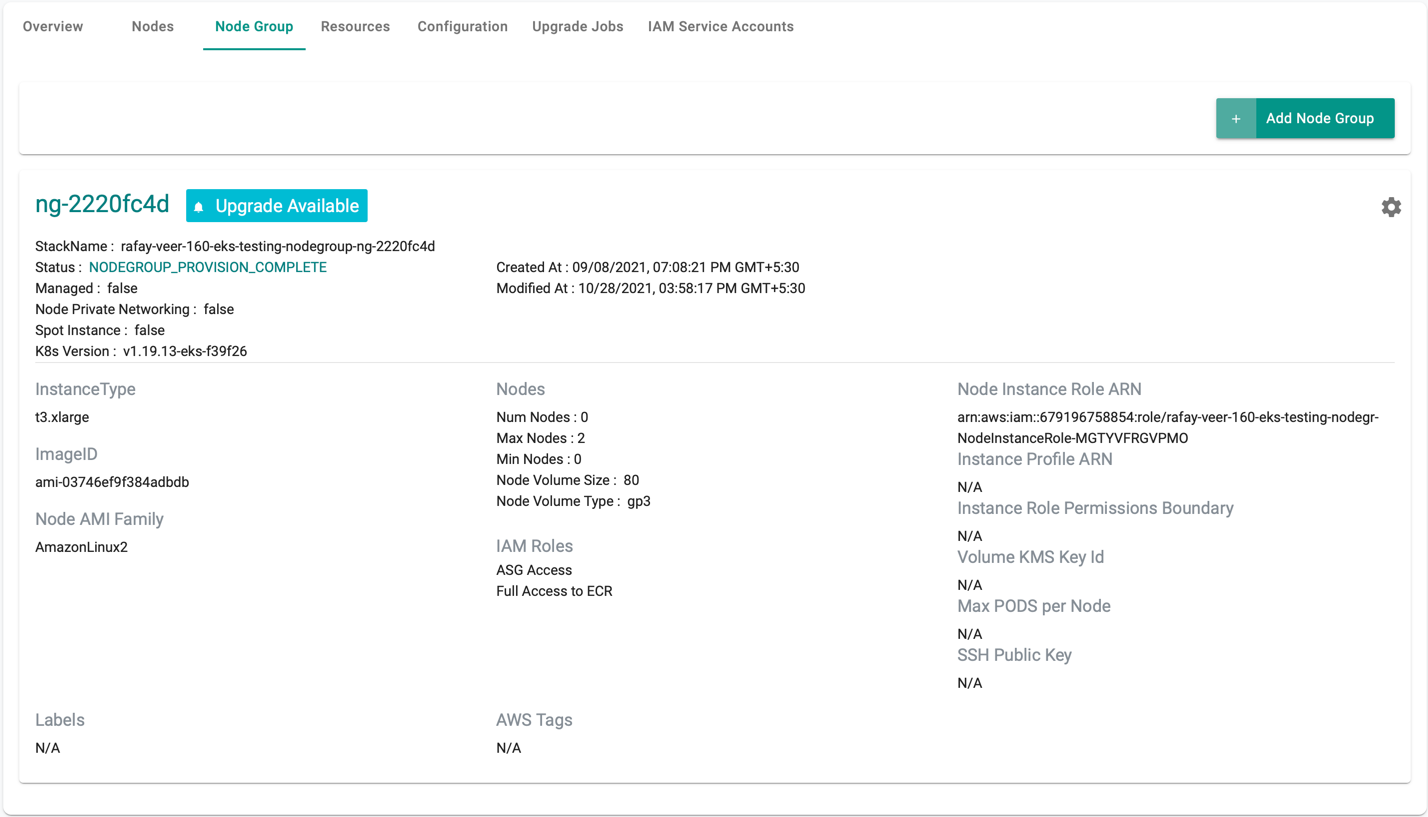Click the Add Node Group button
This screenshot has height=817, width=1428.
click(x=1305, y=119)
